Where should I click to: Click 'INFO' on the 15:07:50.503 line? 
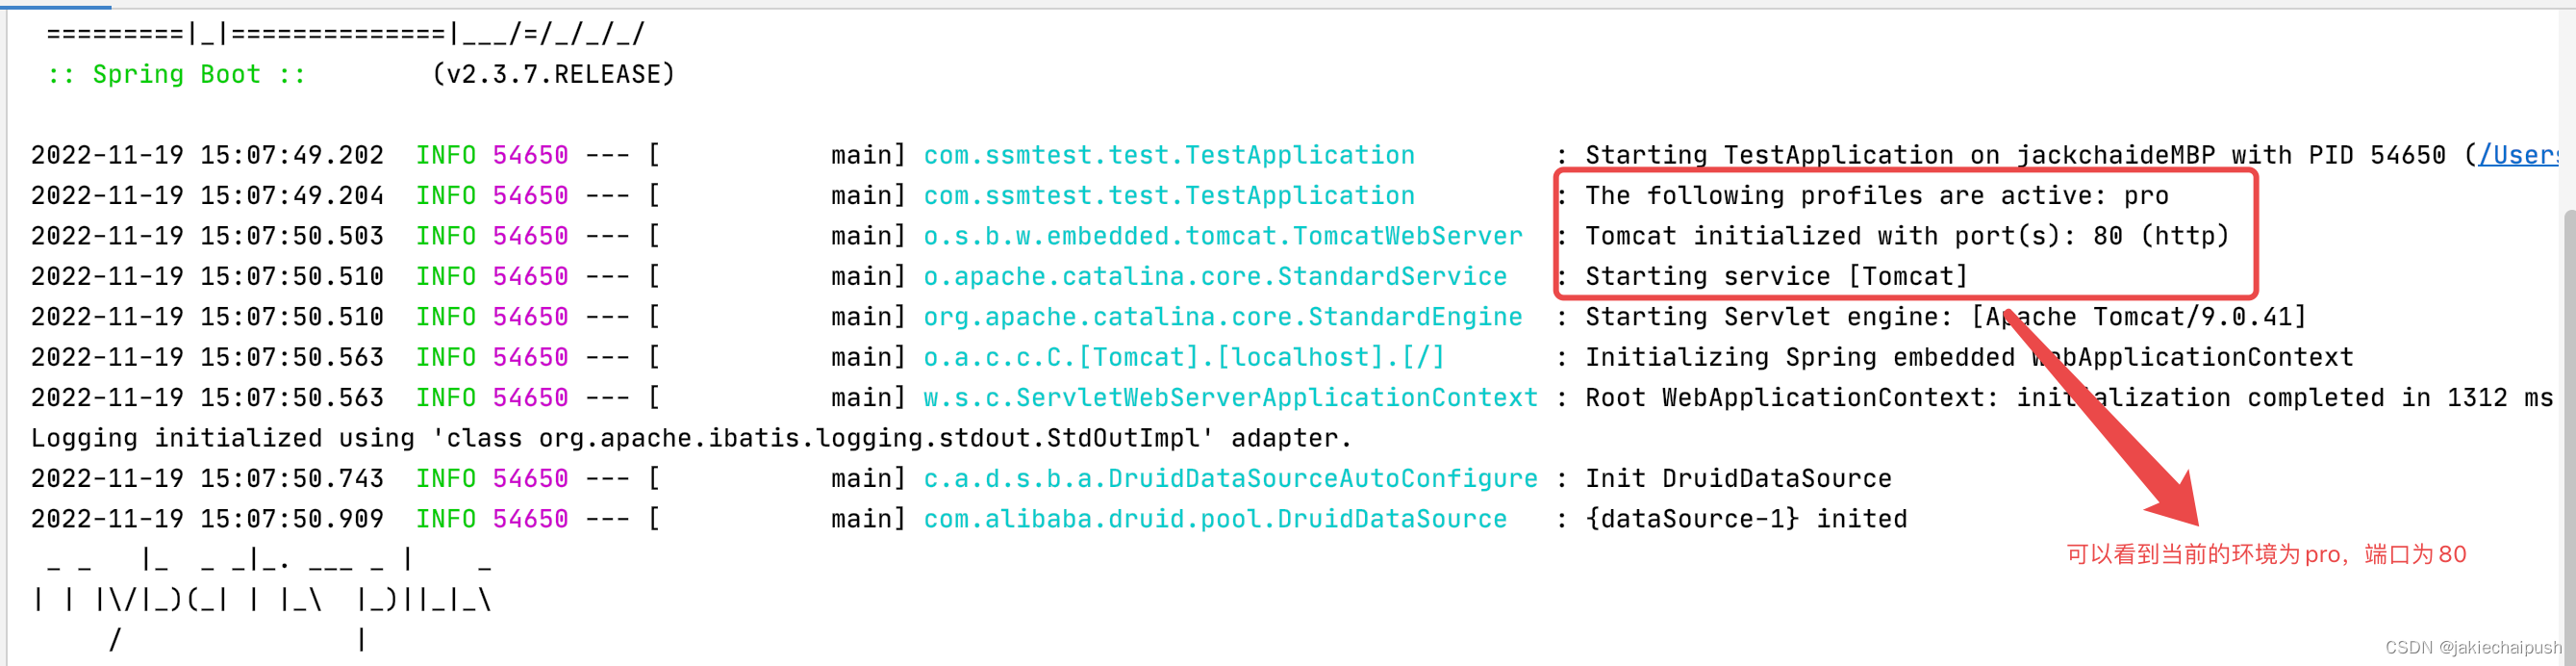(x=446, y=236)
